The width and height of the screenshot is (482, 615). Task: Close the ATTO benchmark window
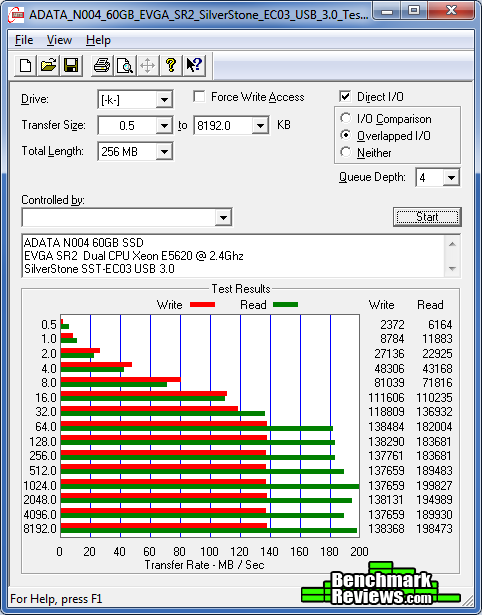tap(451, 11)
